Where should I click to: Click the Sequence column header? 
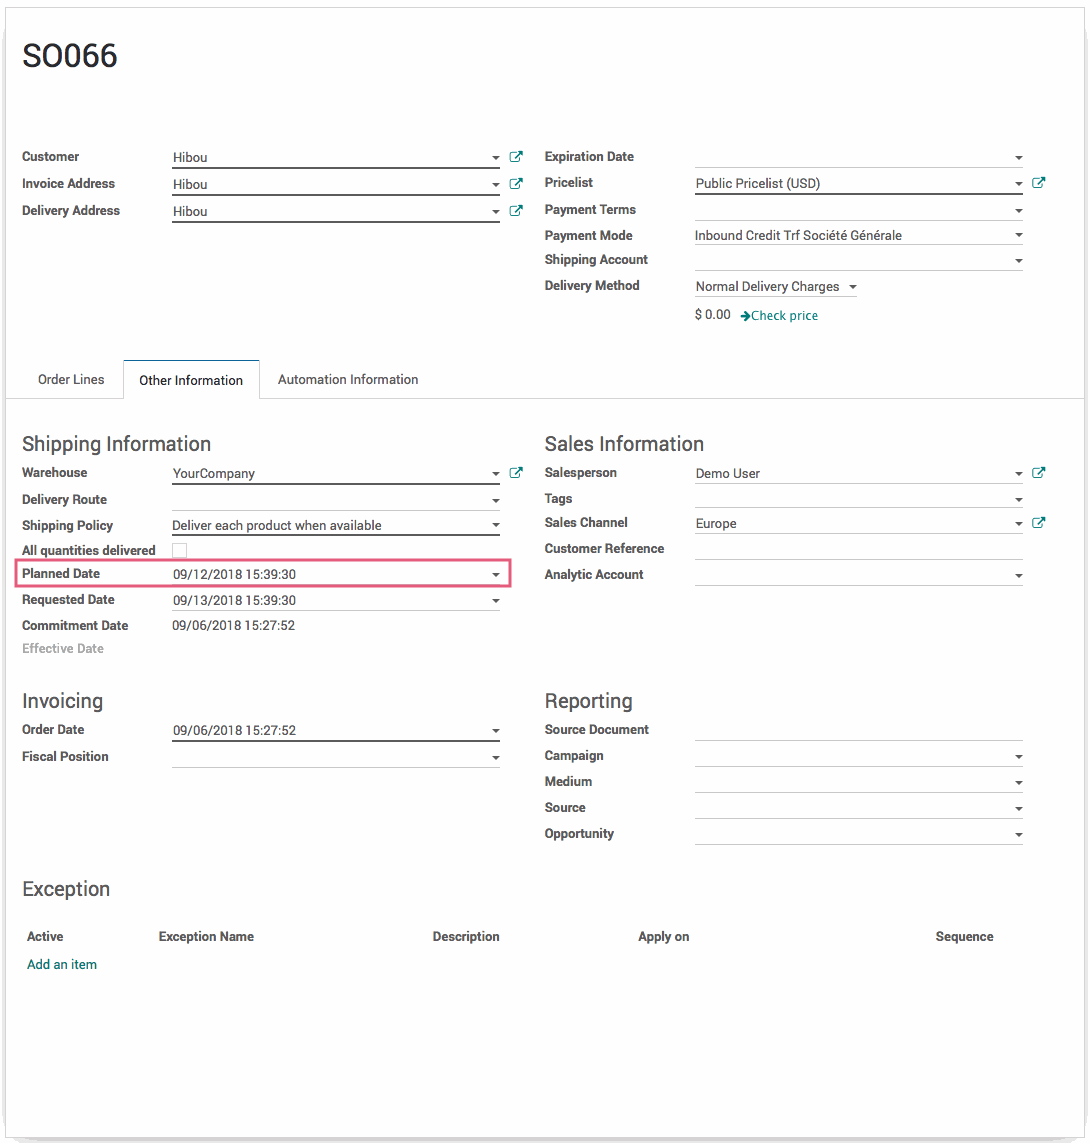[x=964, y=937]
